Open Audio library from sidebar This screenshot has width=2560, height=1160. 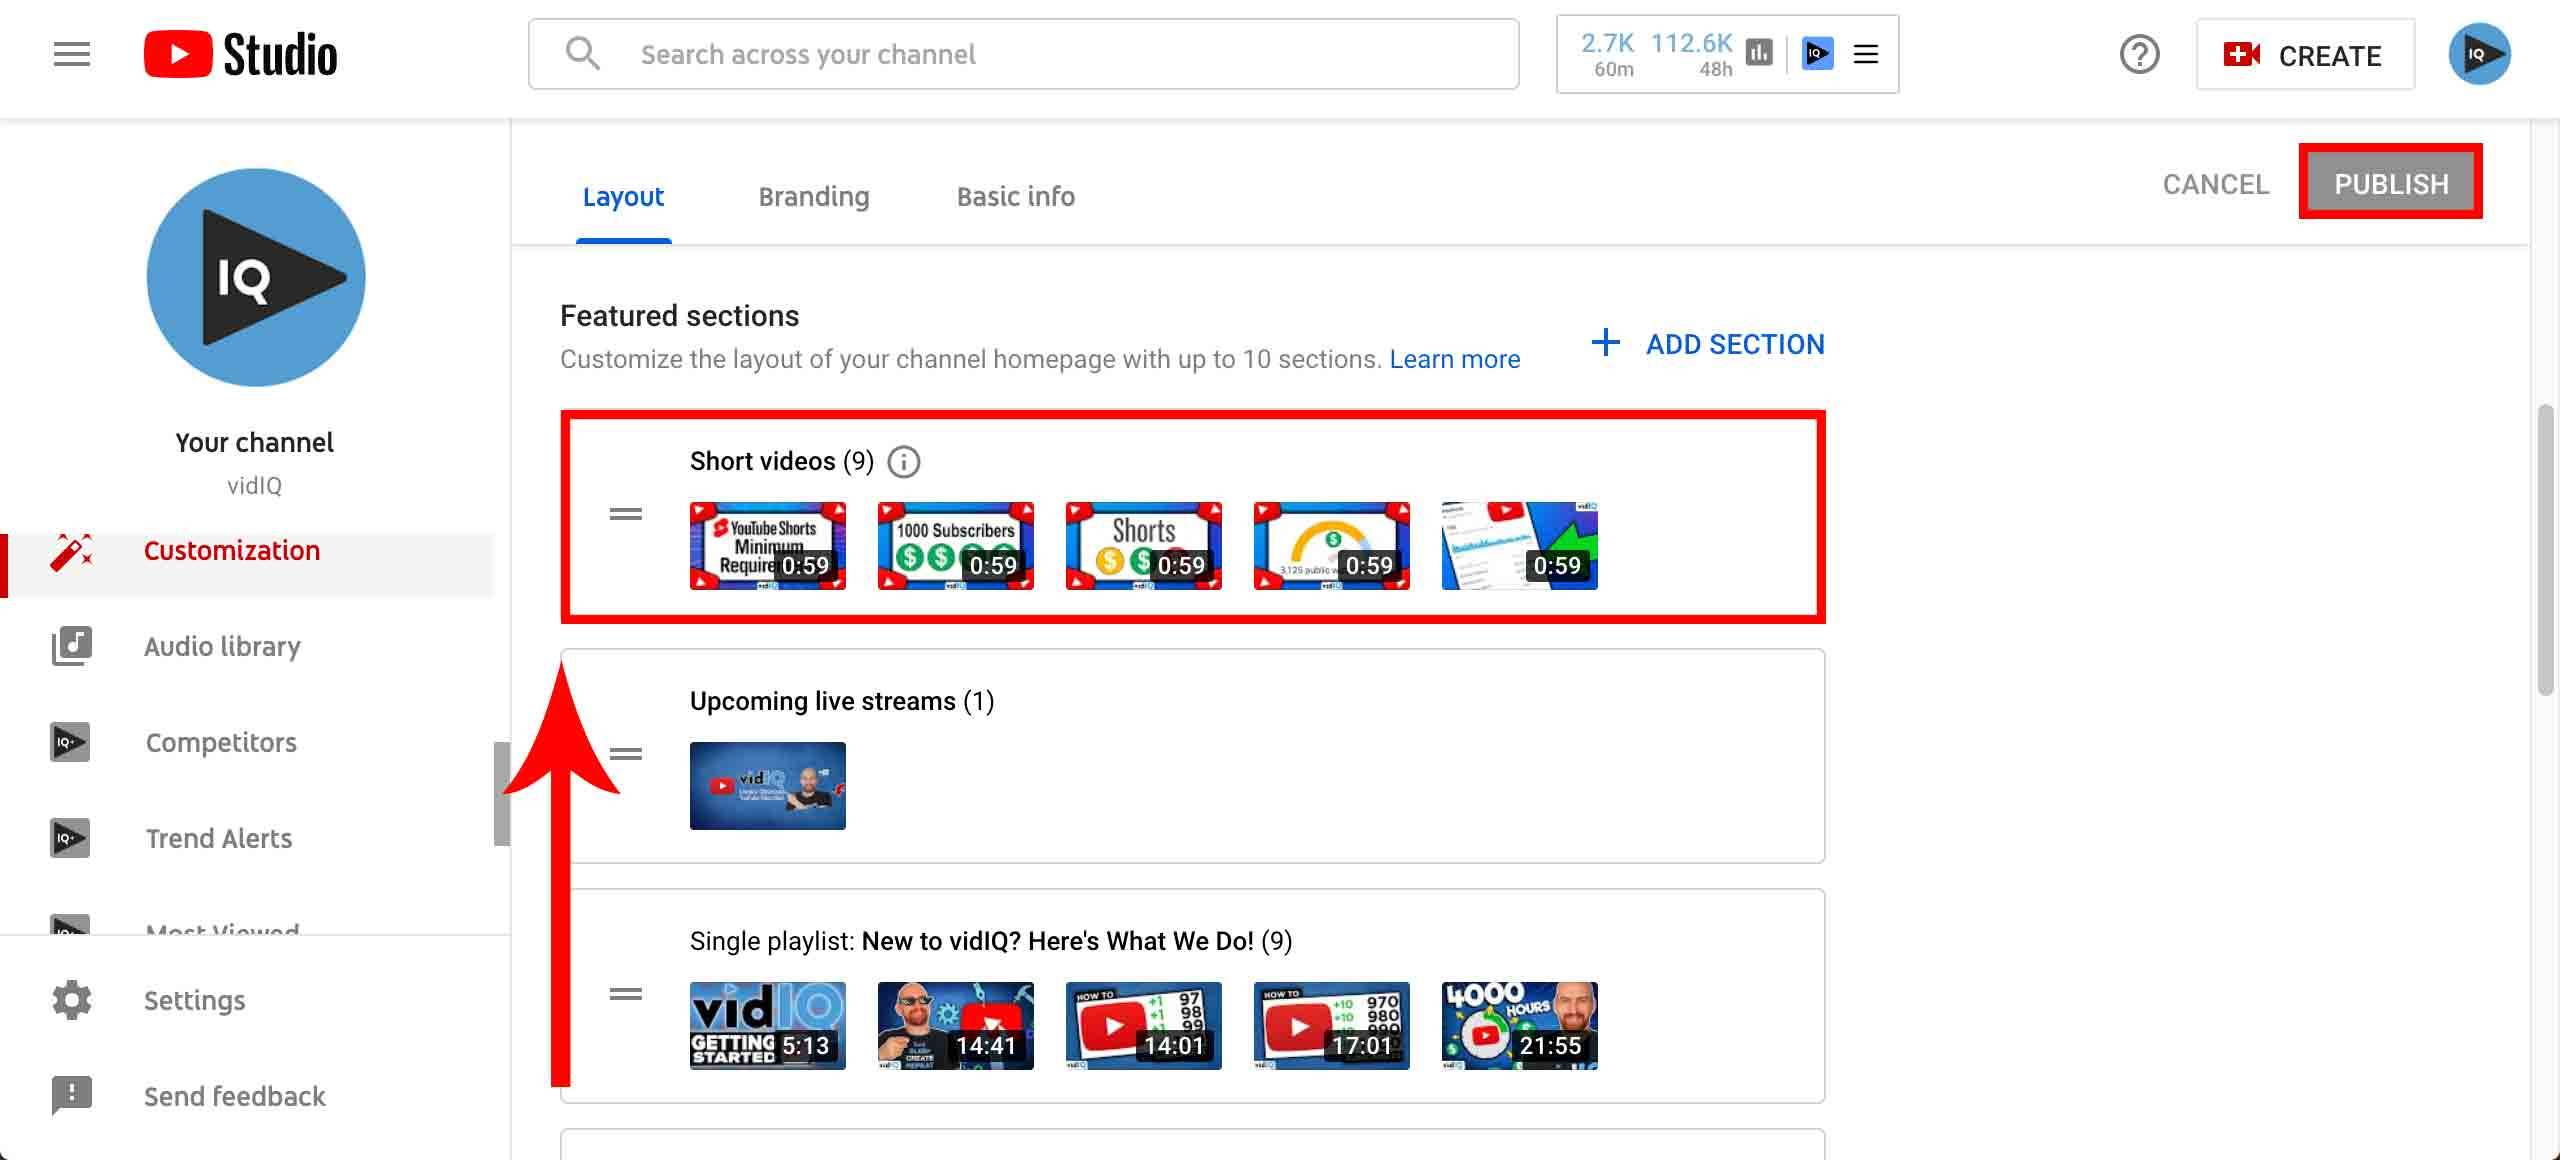click(222, 646)
